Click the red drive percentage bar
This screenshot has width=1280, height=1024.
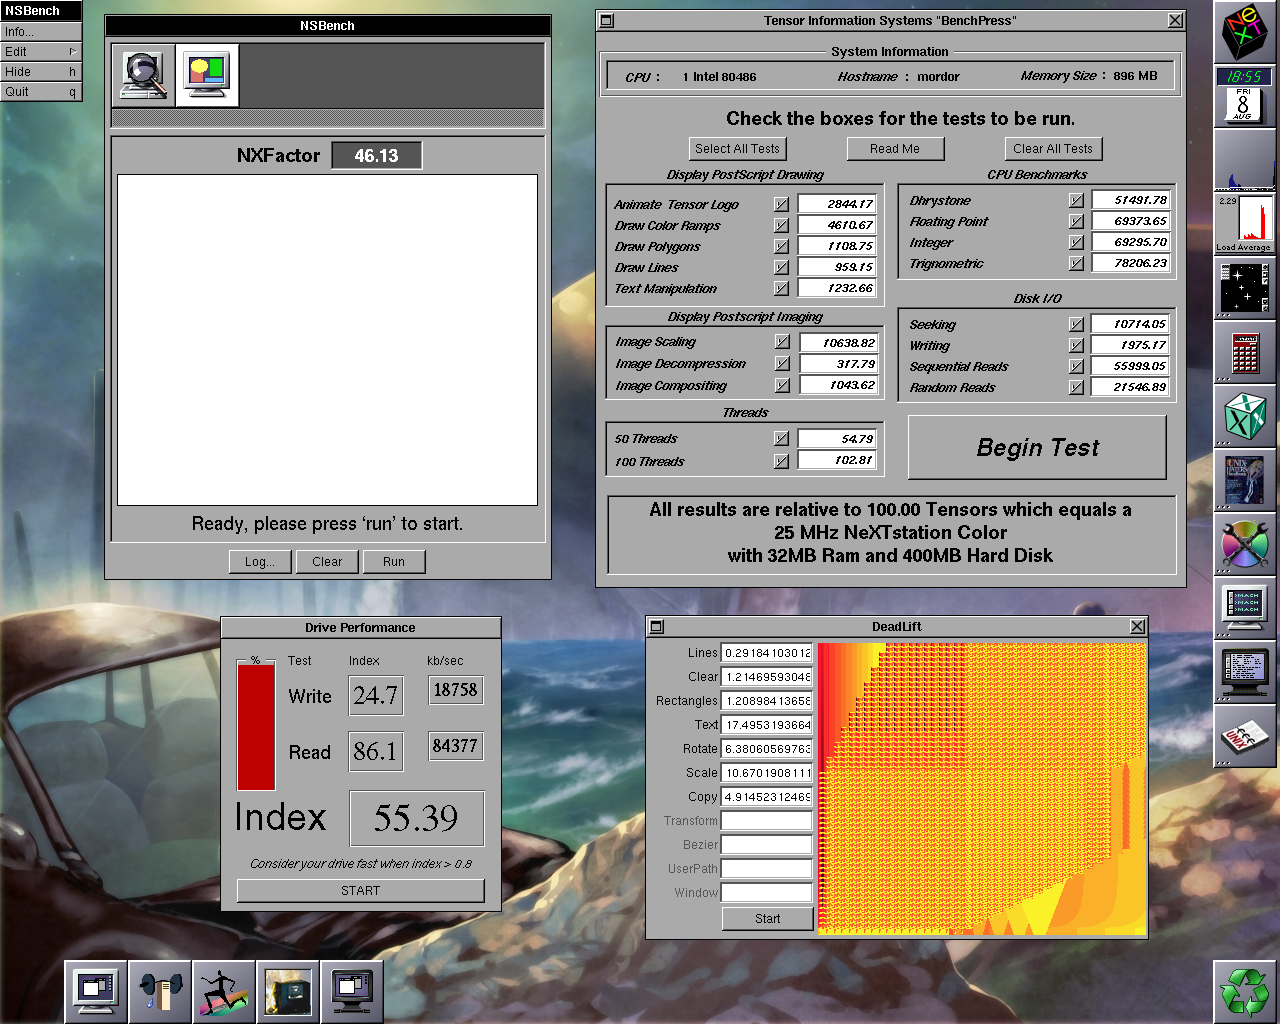point(256,728)
